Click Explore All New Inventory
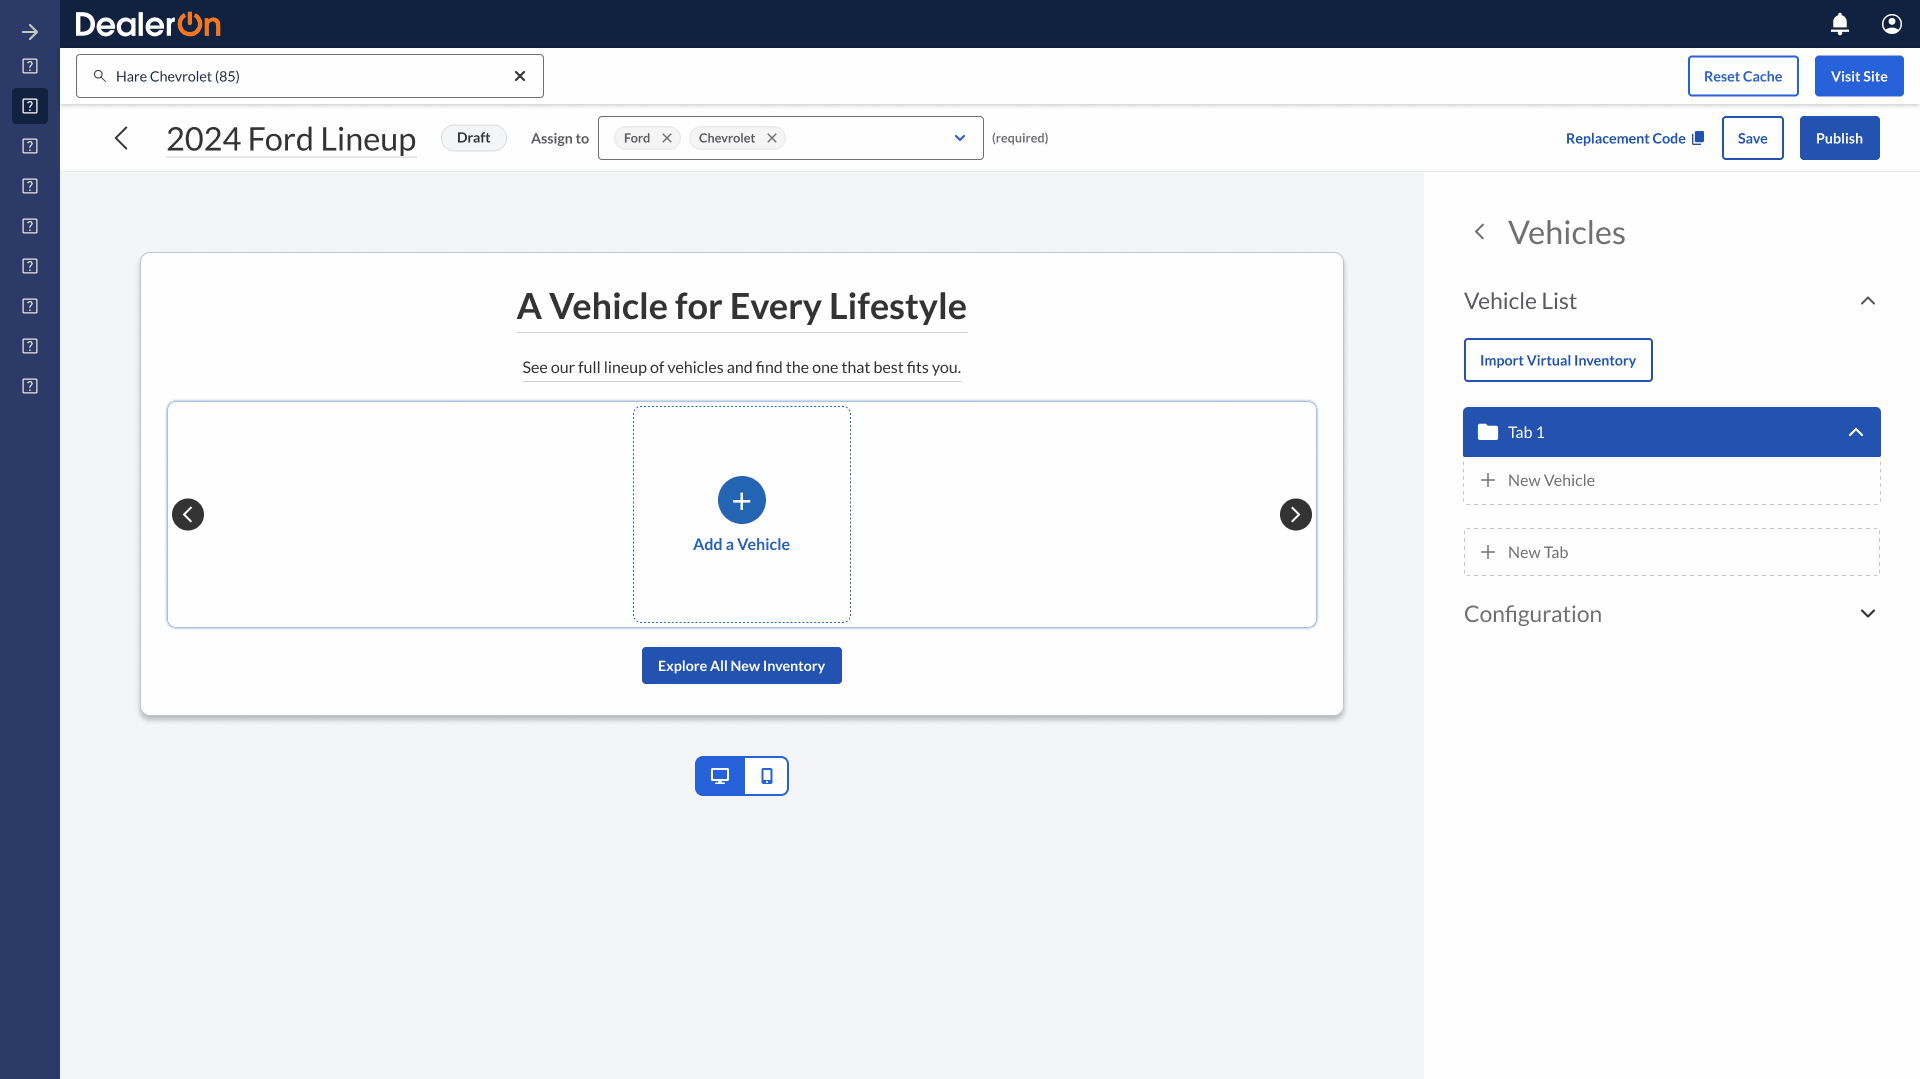The image size is (1920, 1079). coord(741,666)
